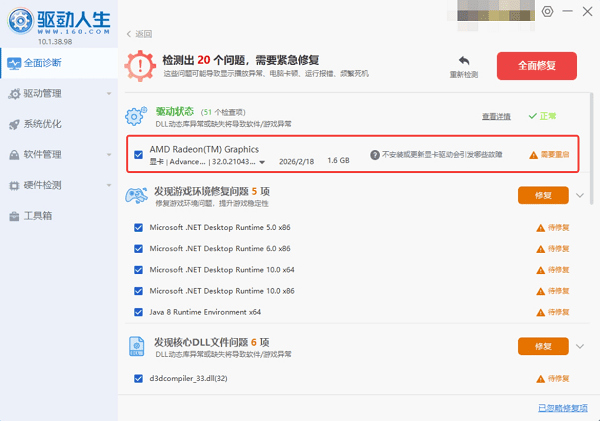Open 系统优化 in the sidebar
The width and height of the screenshot is (600, 421).
tap(59, 124)
